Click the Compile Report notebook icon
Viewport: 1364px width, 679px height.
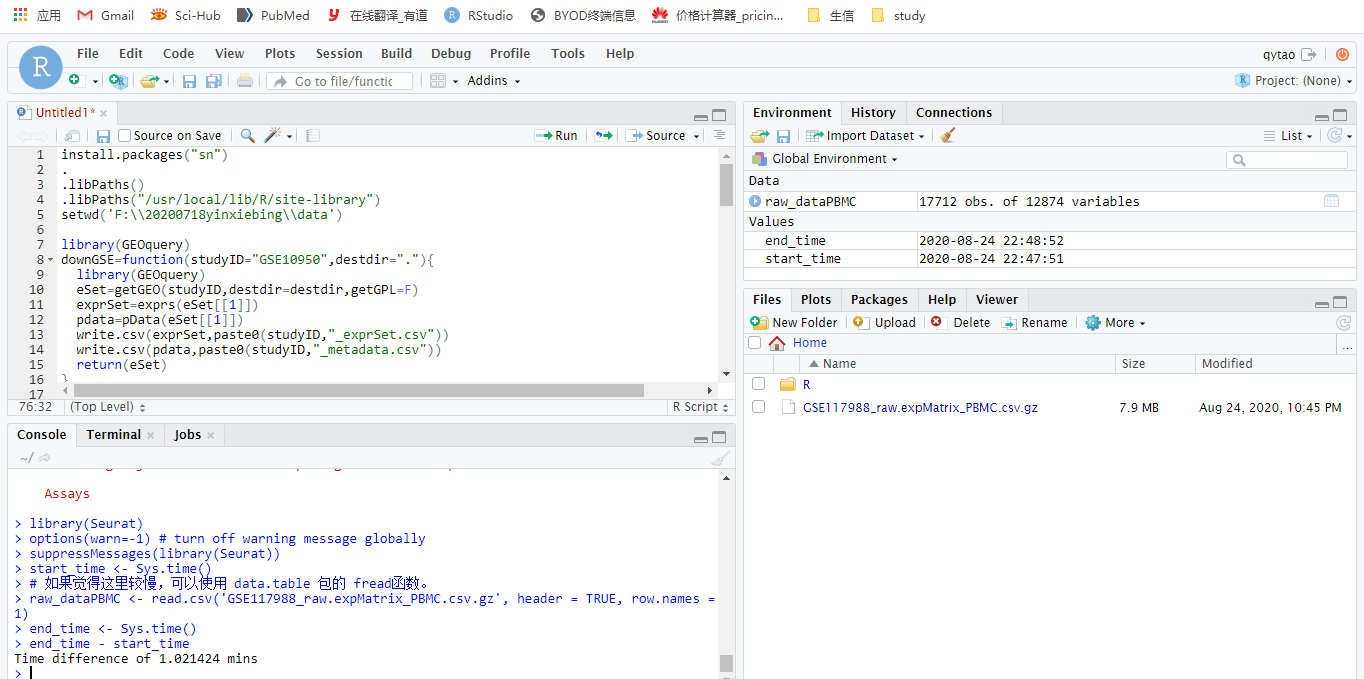point(313,135)
